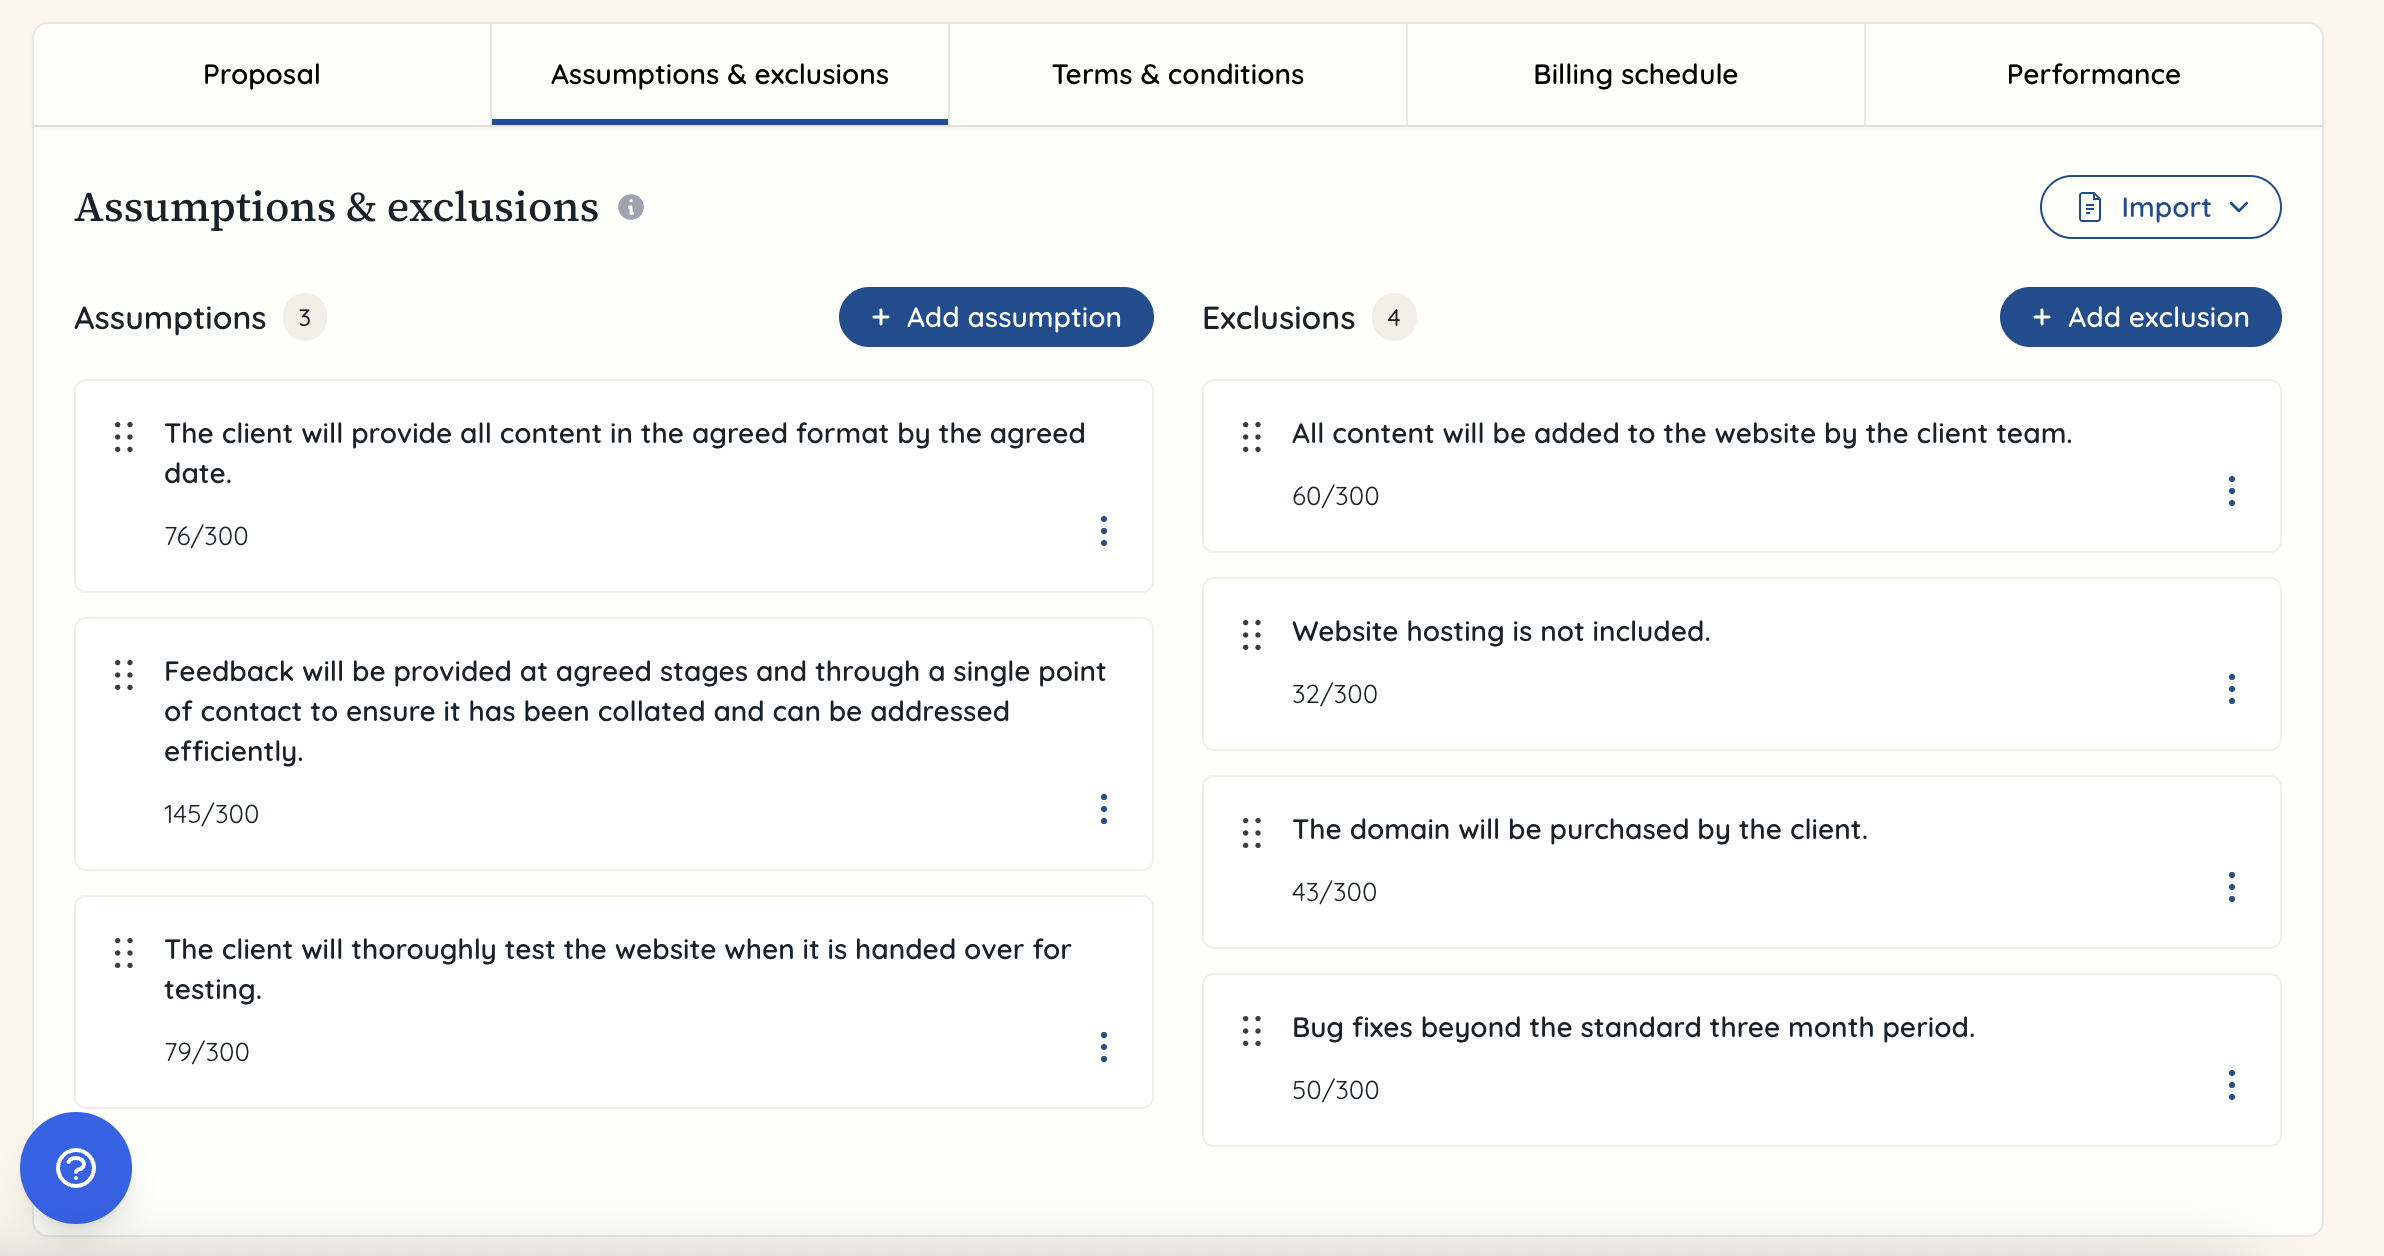Open the kebab menu for the domain purchase exclusion
Image resolution: width=2384 pixels, height=1256 pixels.
(2232, 886)
